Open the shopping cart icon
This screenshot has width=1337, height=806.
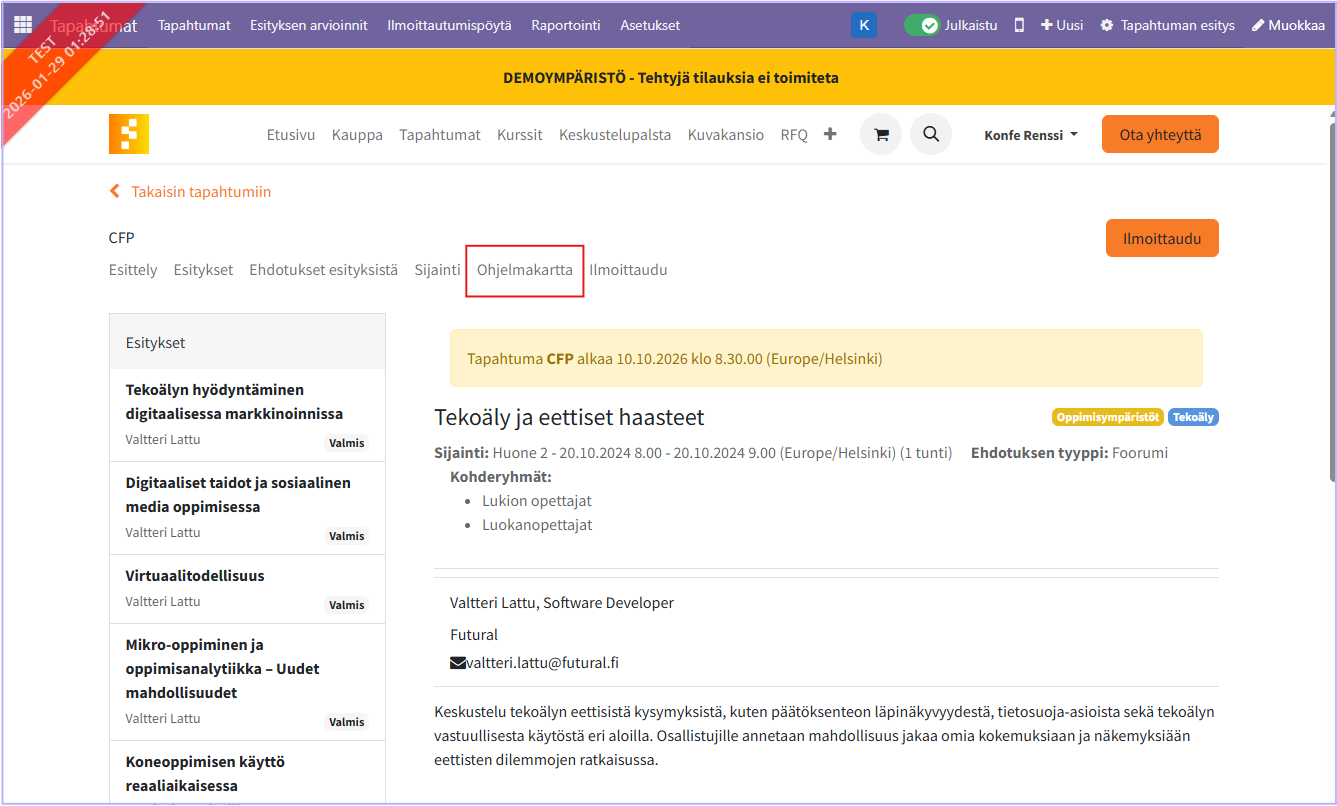pyautogui.click(x=881, y=134)
